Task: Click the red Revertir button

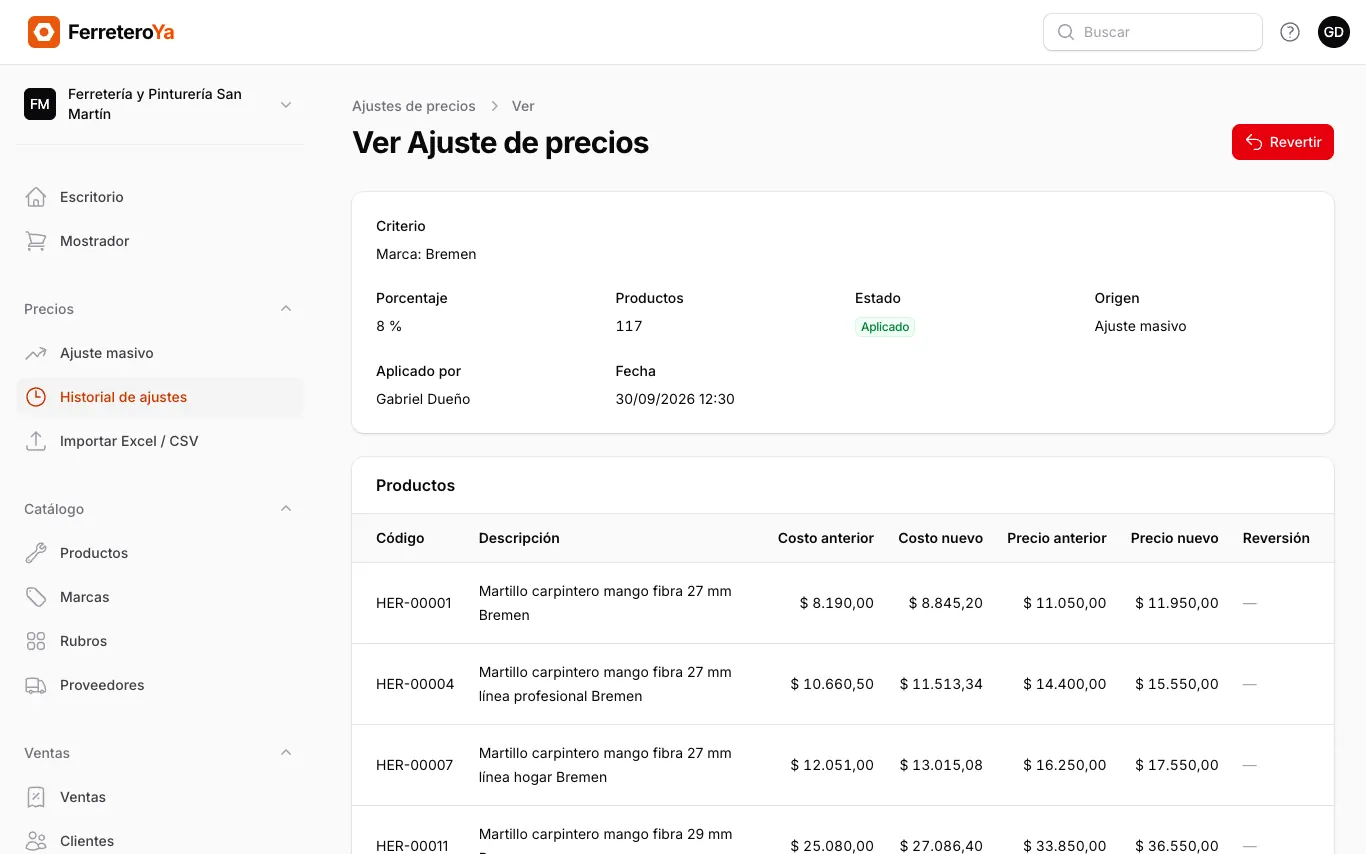Action: click(1283, 142)
